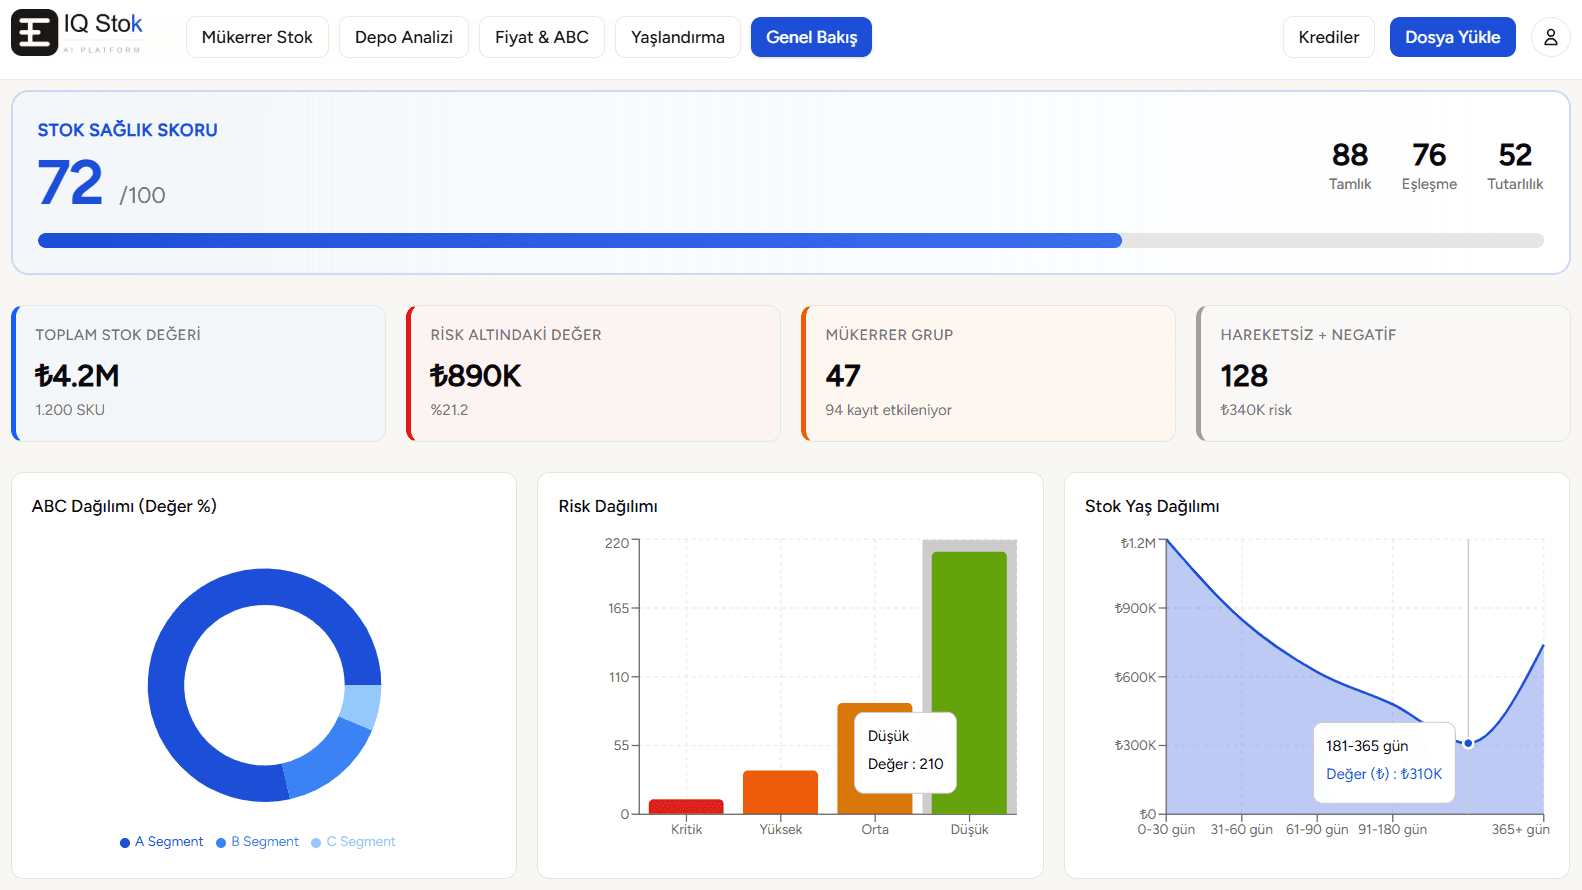1582x890 pixels.
Task: Click the 0-30 gün axis label
Action: pyautogui.click(x=1166, y=829)
